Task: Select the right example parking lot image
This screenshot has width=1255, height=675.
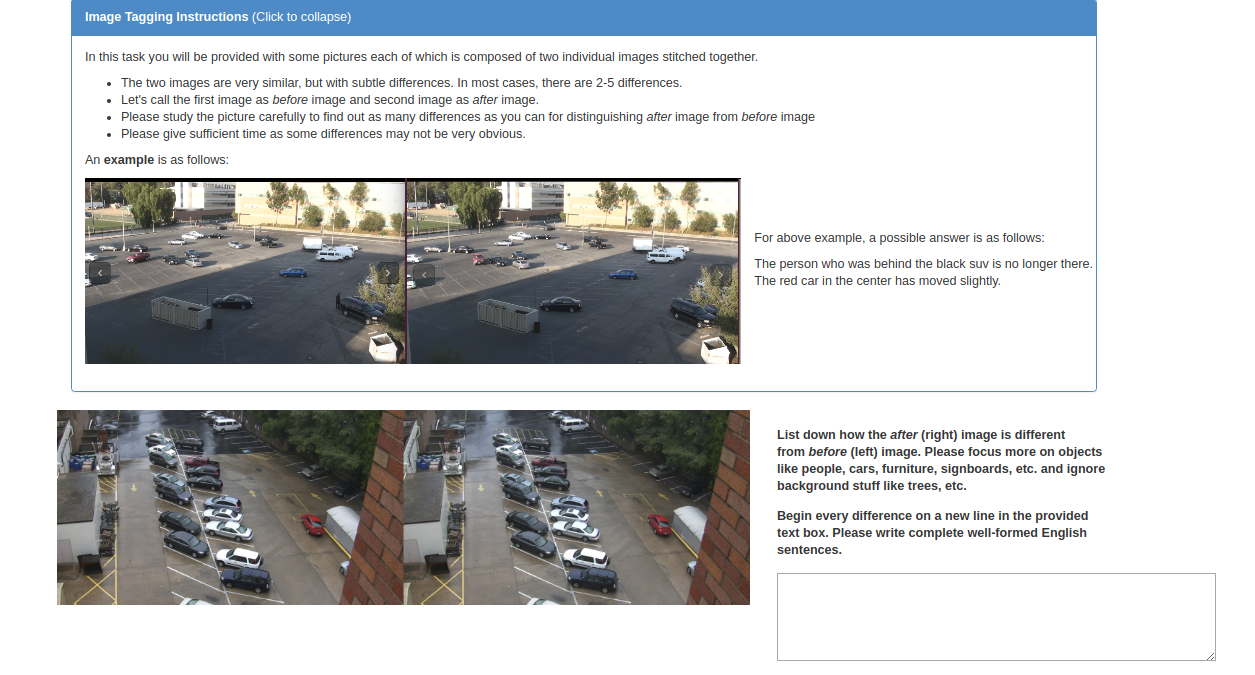Action: point(574,271)
